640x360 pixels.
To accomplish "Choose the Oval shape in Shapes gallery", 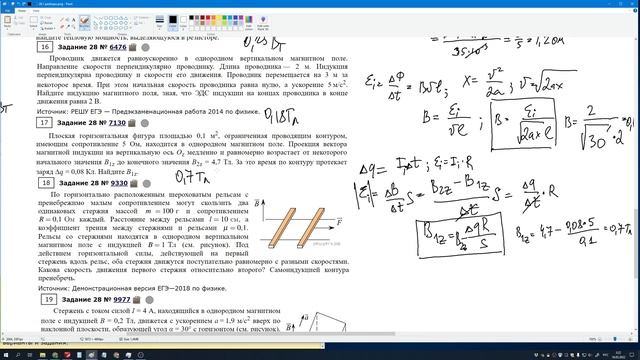I will pos(106,18).
